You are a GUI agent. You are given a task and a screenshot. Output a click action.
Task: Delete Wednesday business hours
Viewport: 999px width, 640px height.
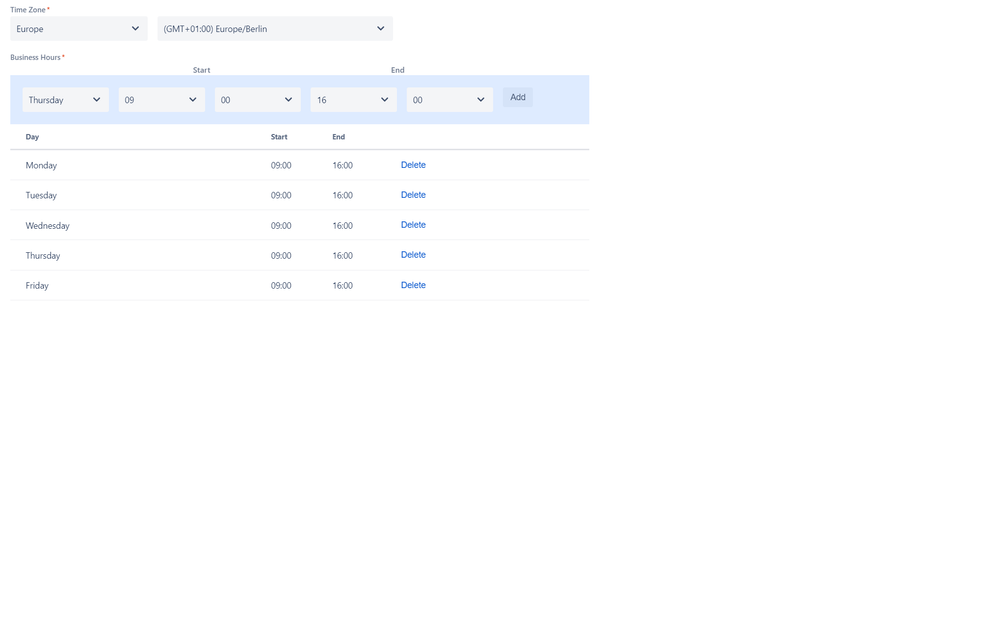pyautogui.click(x=413, y=224)
